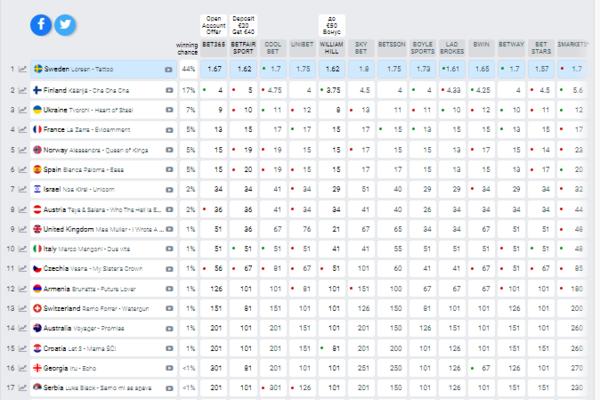Screen dimensions: 600x400
Task: Open the France La Zarra entry
Action: click(x=86, y=130)
